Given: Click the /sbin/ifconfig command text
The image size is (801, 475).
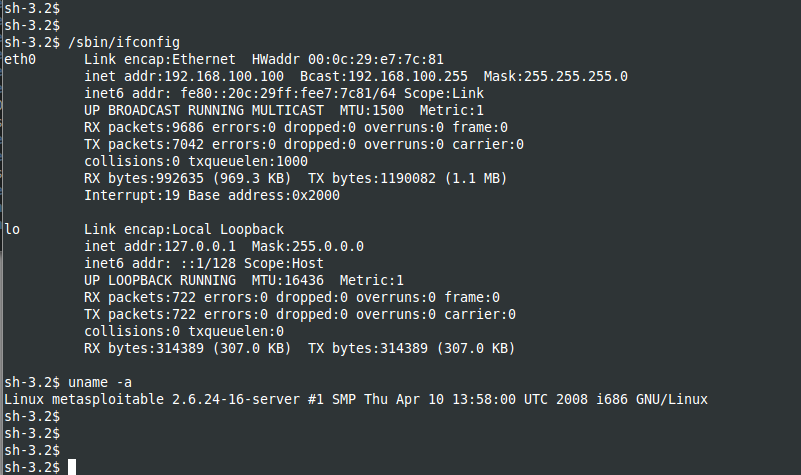Looking at the screenshot, I should (124, 42).
